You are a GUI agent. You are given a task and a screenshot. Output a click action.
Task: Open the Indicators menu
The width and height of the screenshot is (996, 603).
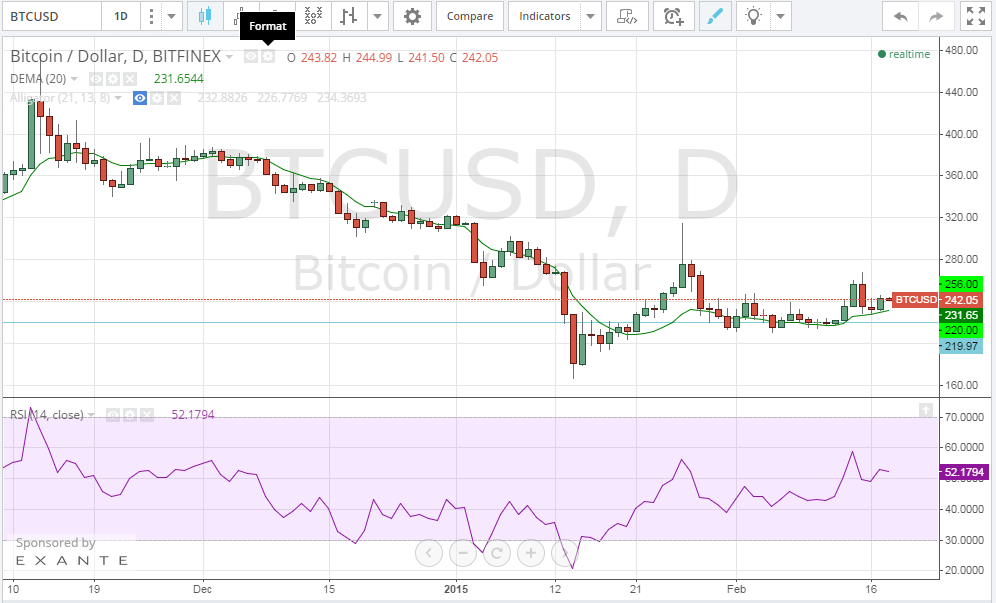point(544,16)
